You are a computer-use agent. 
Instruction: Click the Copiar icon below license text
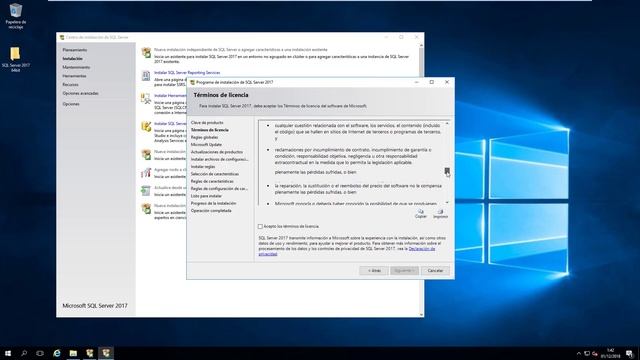tap(420, 213)
